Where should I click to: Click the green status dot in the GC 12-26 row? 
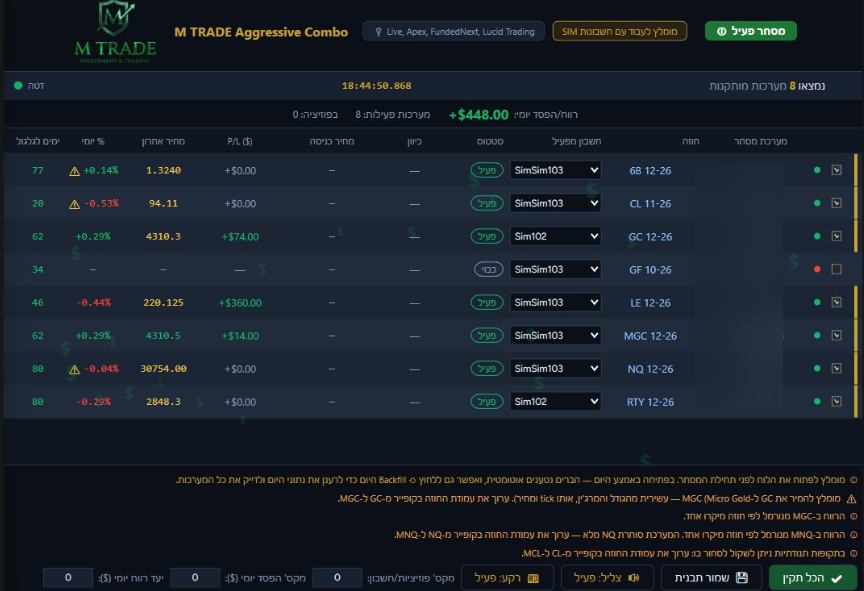817,236
